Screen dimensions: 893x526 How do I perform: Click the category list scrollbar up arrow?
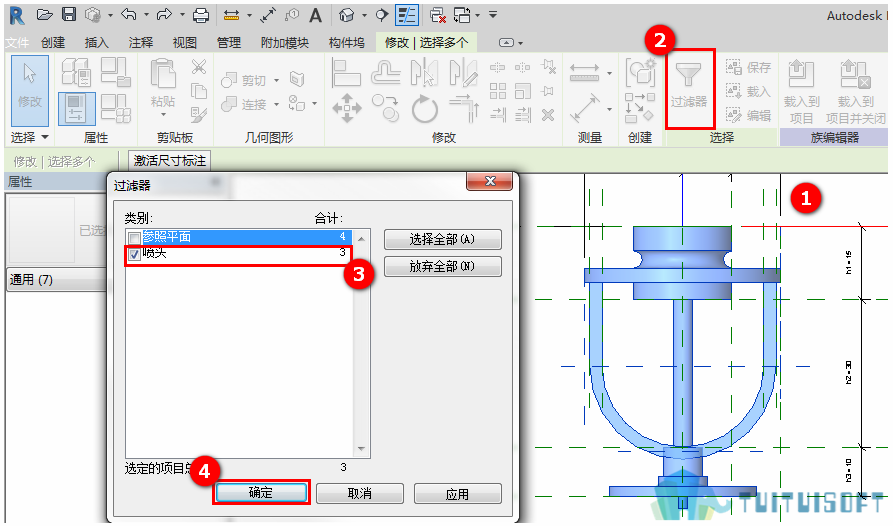pyautogui.click(x=361, y=237)
